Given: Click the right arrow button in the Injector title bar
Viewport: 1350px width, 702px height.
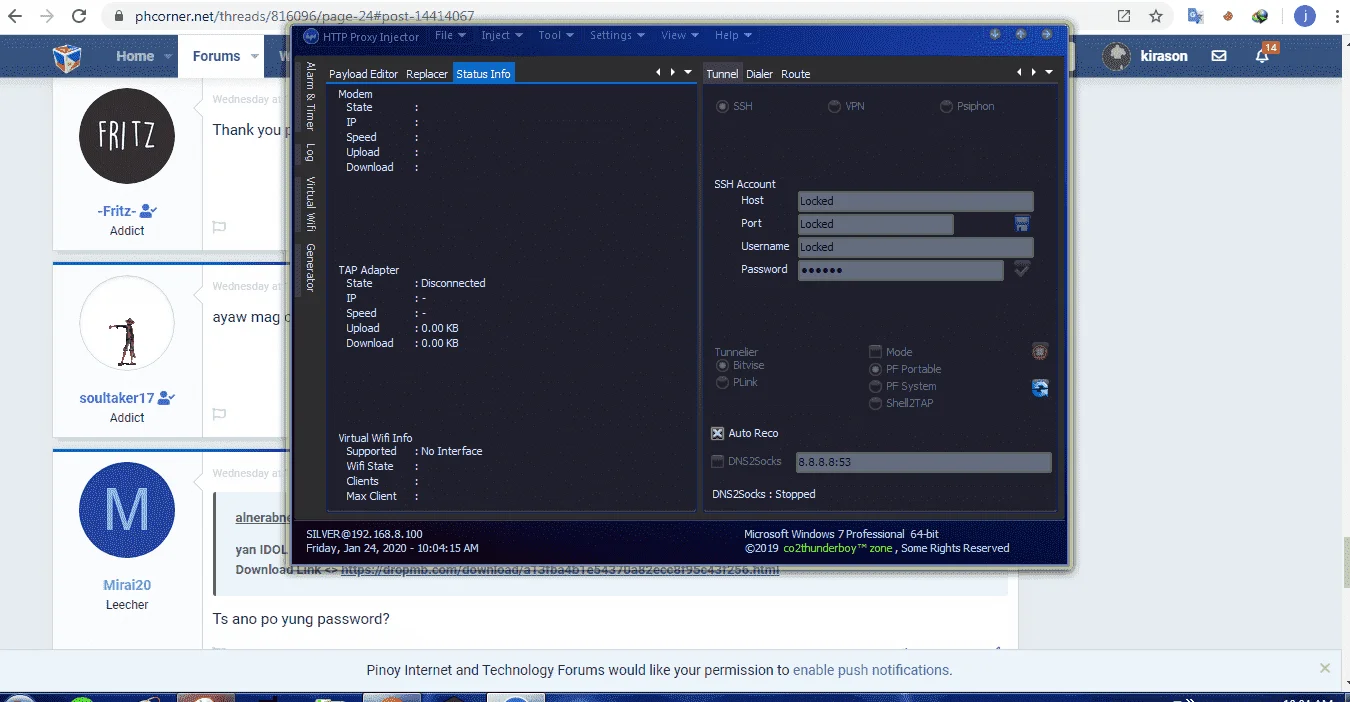Looking at the screenshot, I should [x=1047, y=34].
